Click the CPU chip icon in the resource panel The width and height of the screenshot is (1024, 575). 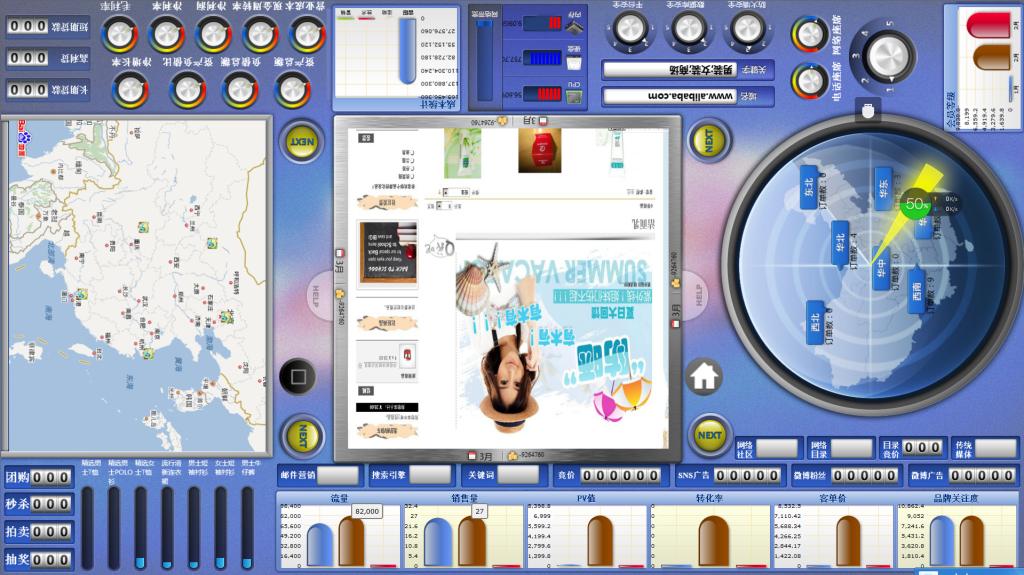click(573, 97)
